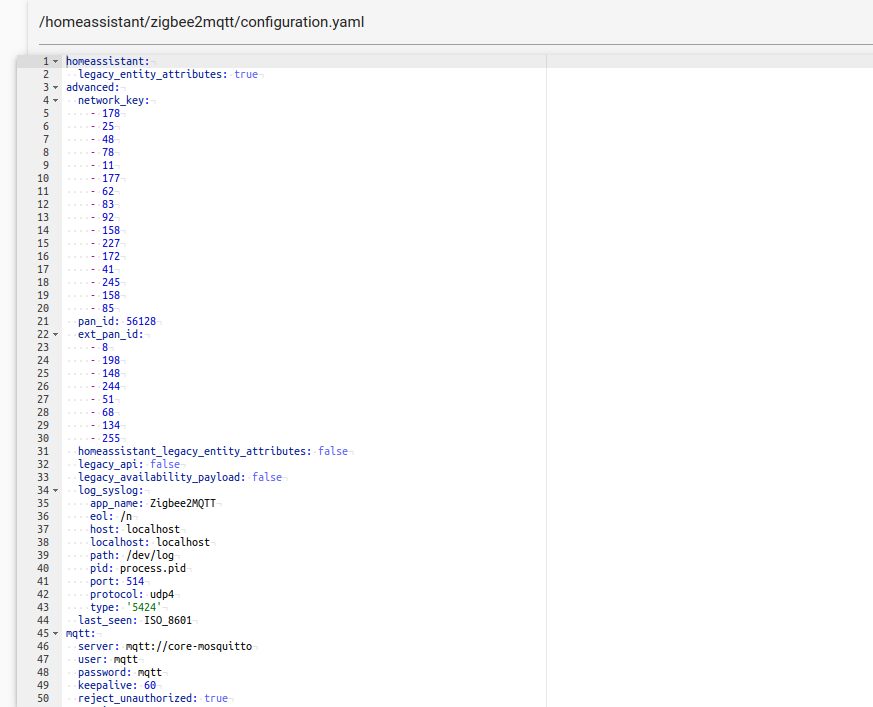Click the type value '5424'
Screen dimensions: 873x707
[144, 607]
